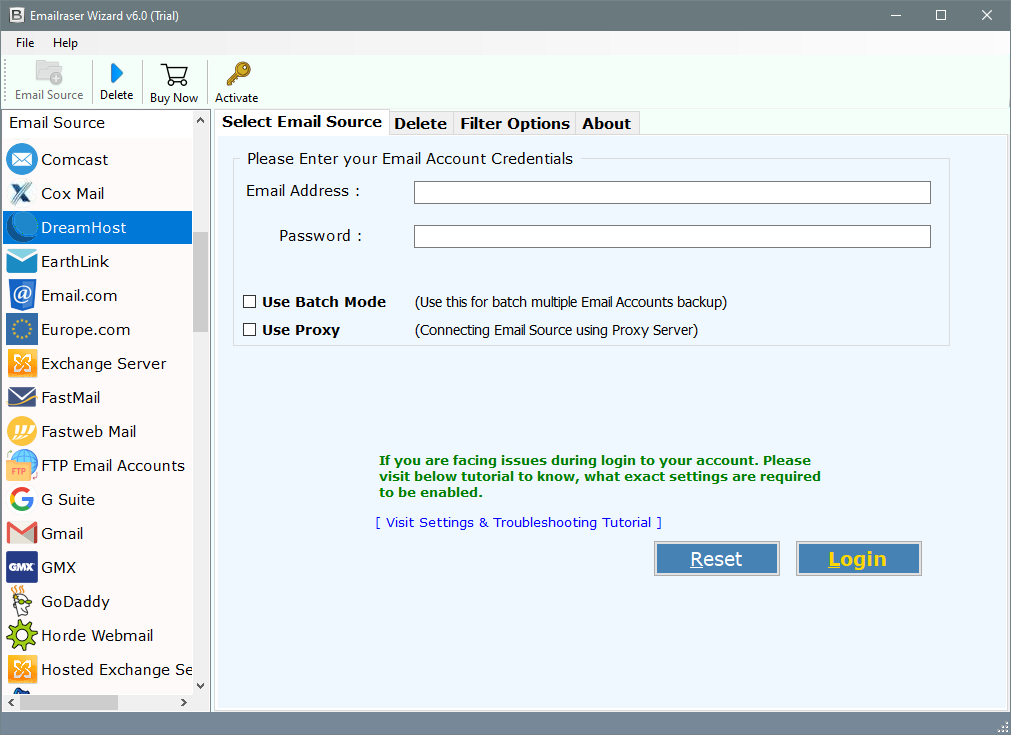Select the G Suite Google icon
This screenshot has height=735, width=1011.
[x=22, y=499]
